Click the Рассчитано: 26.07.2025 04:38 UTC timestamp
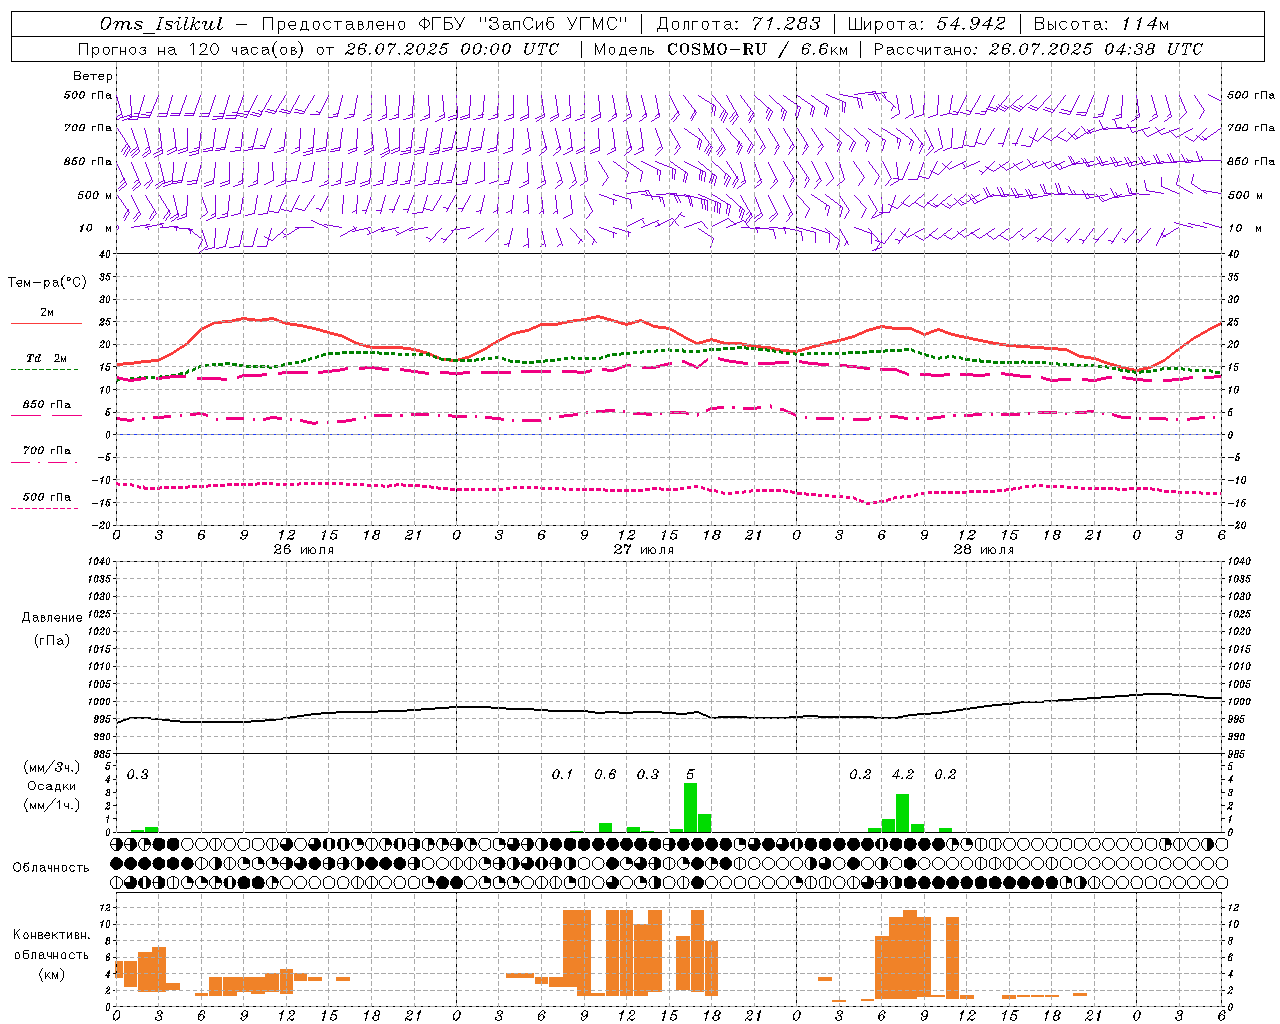This screenshot has height=1024, width=1280. 1038,49
